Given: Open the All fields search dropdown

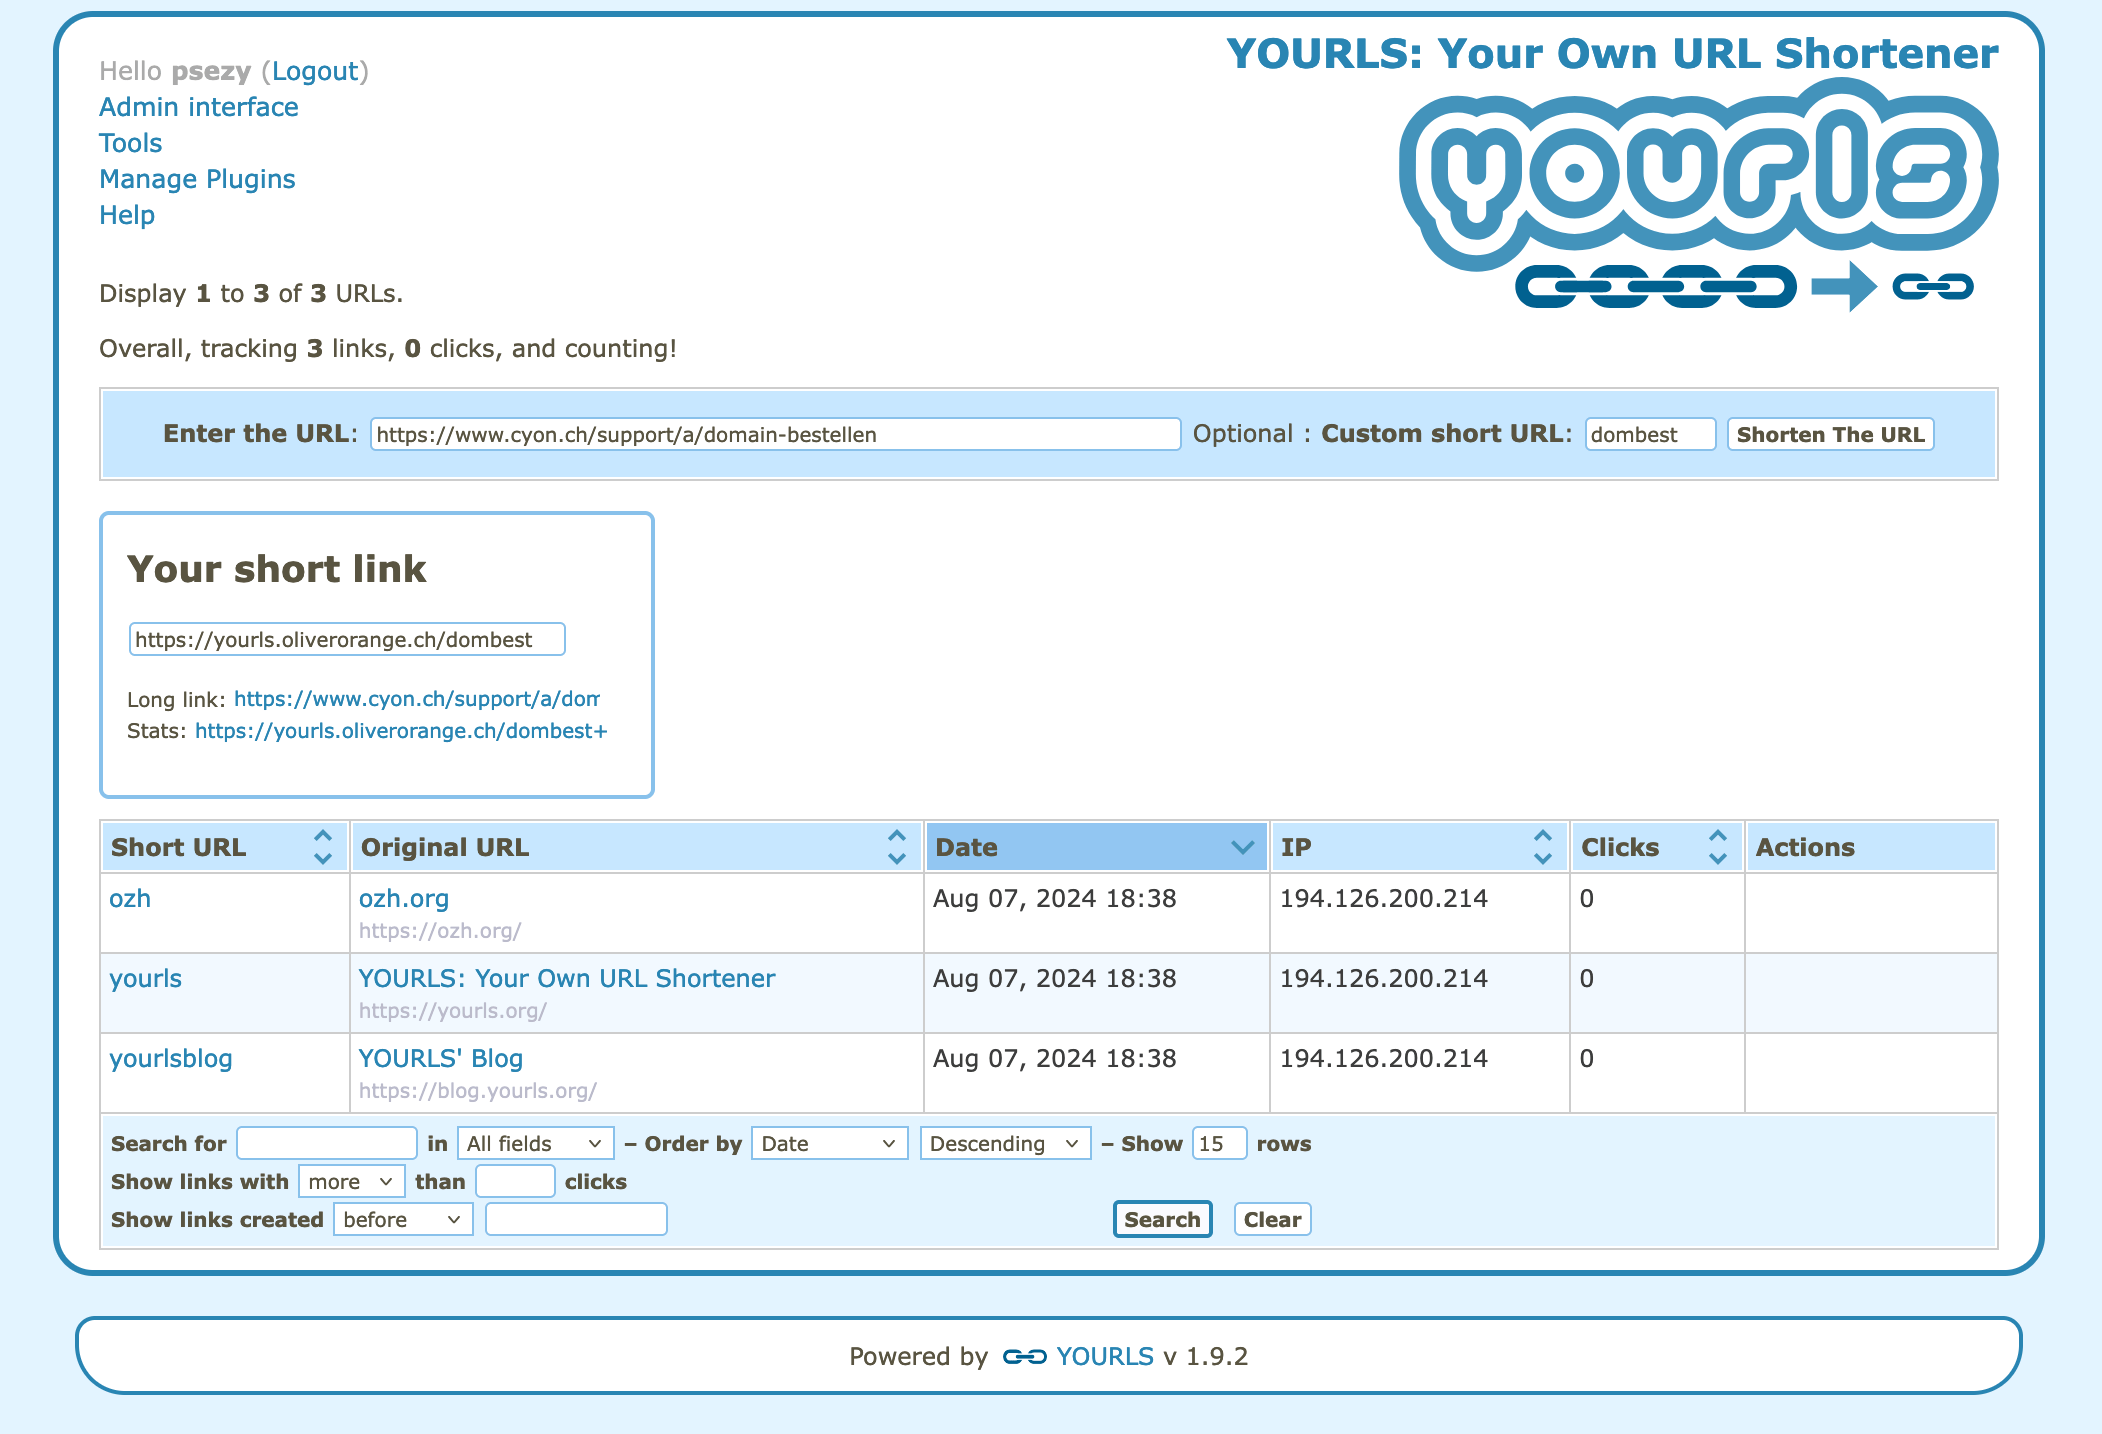Looking at the screenshot, I should point(535,1143).
